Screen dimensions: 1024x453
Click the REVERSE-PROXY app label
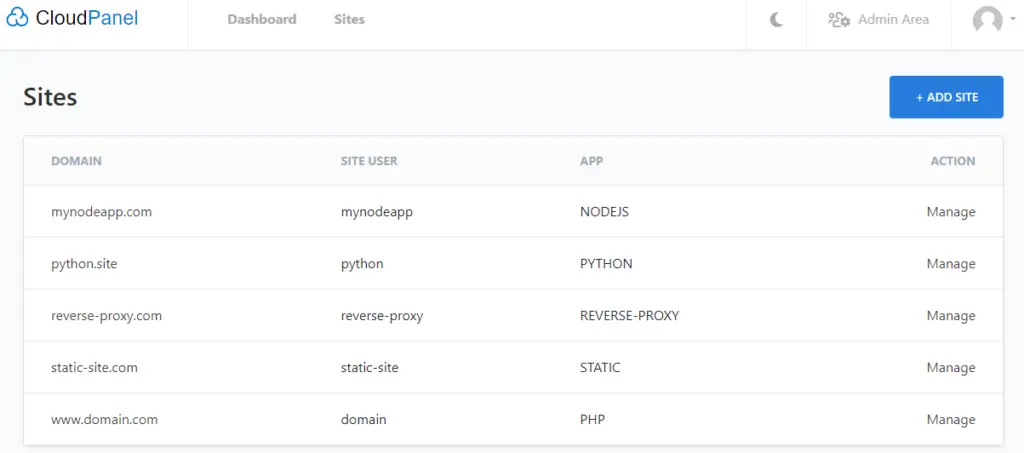point(630,316)
